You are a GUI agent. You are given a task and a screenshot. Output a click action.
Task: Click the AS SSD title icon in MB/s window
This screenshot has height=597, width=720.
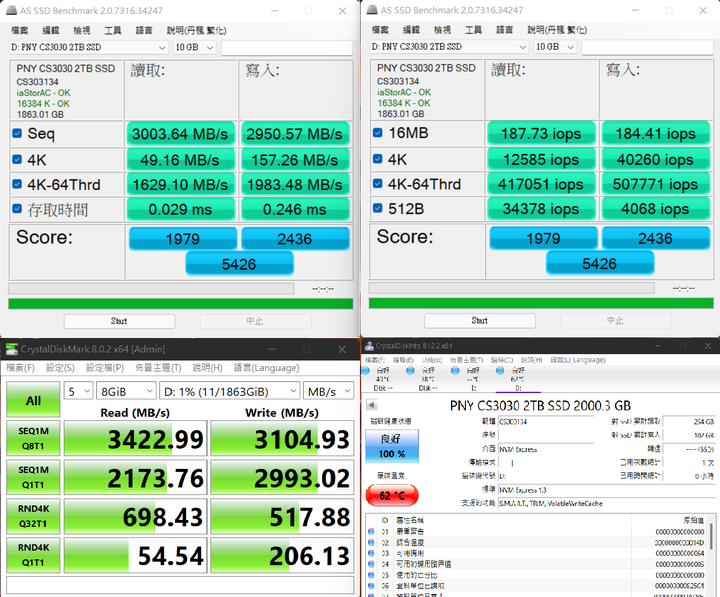point(12,10)
